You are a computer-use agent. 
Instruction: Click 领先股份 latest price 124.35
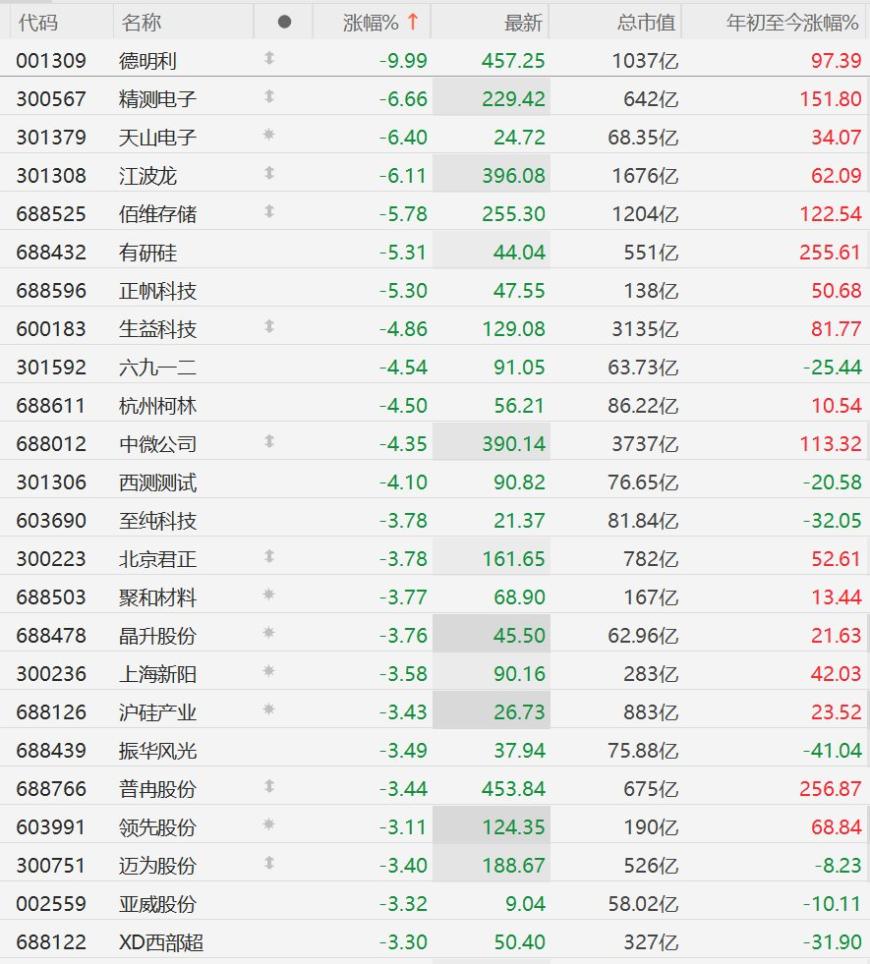(x=513, y=827)
